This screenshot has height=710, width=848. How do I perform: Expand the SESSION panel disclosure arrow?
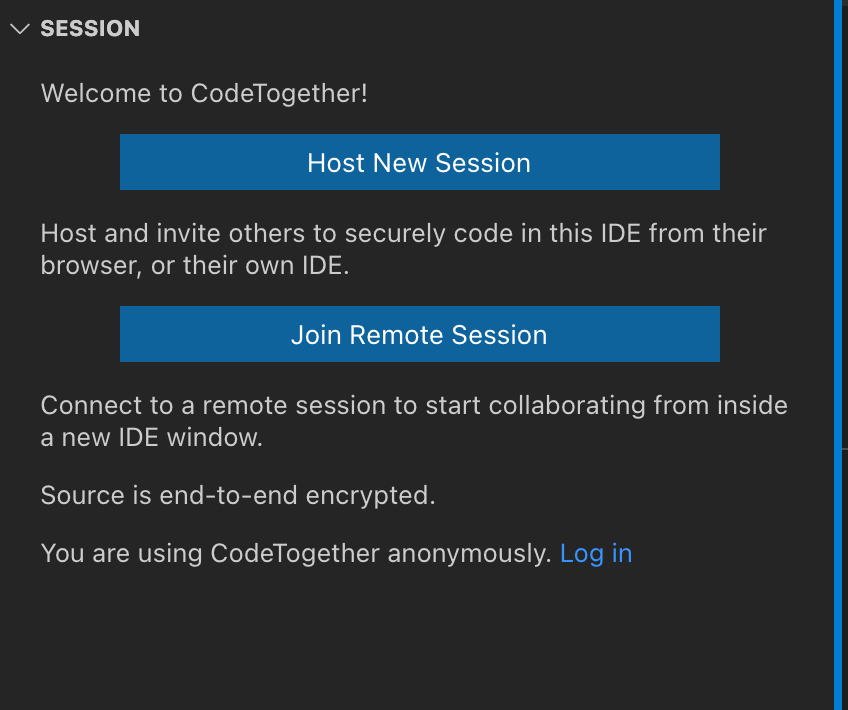point(20,29)
